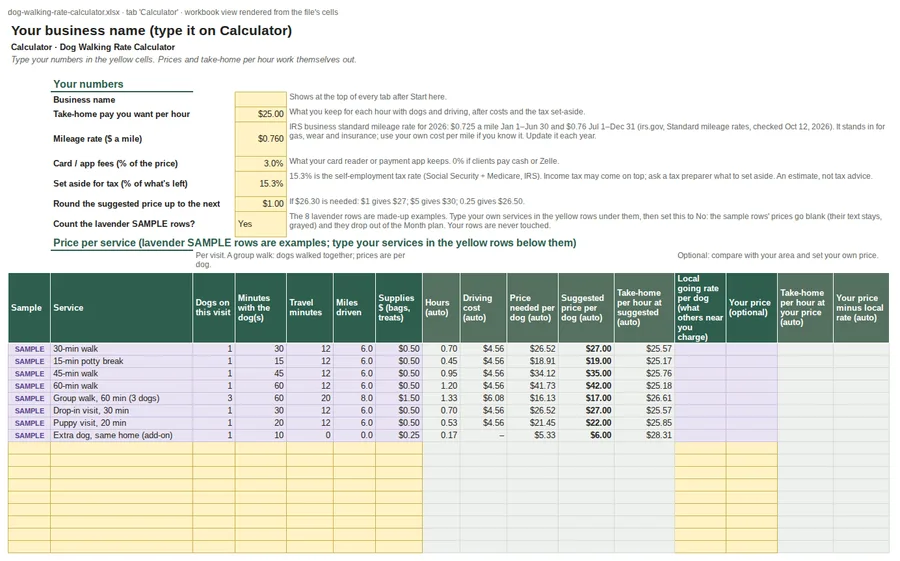900x561 pixels.
Task: Click SAMPLE tag beside 'Puppy visit, 20 min'
Action: [29, 423]
